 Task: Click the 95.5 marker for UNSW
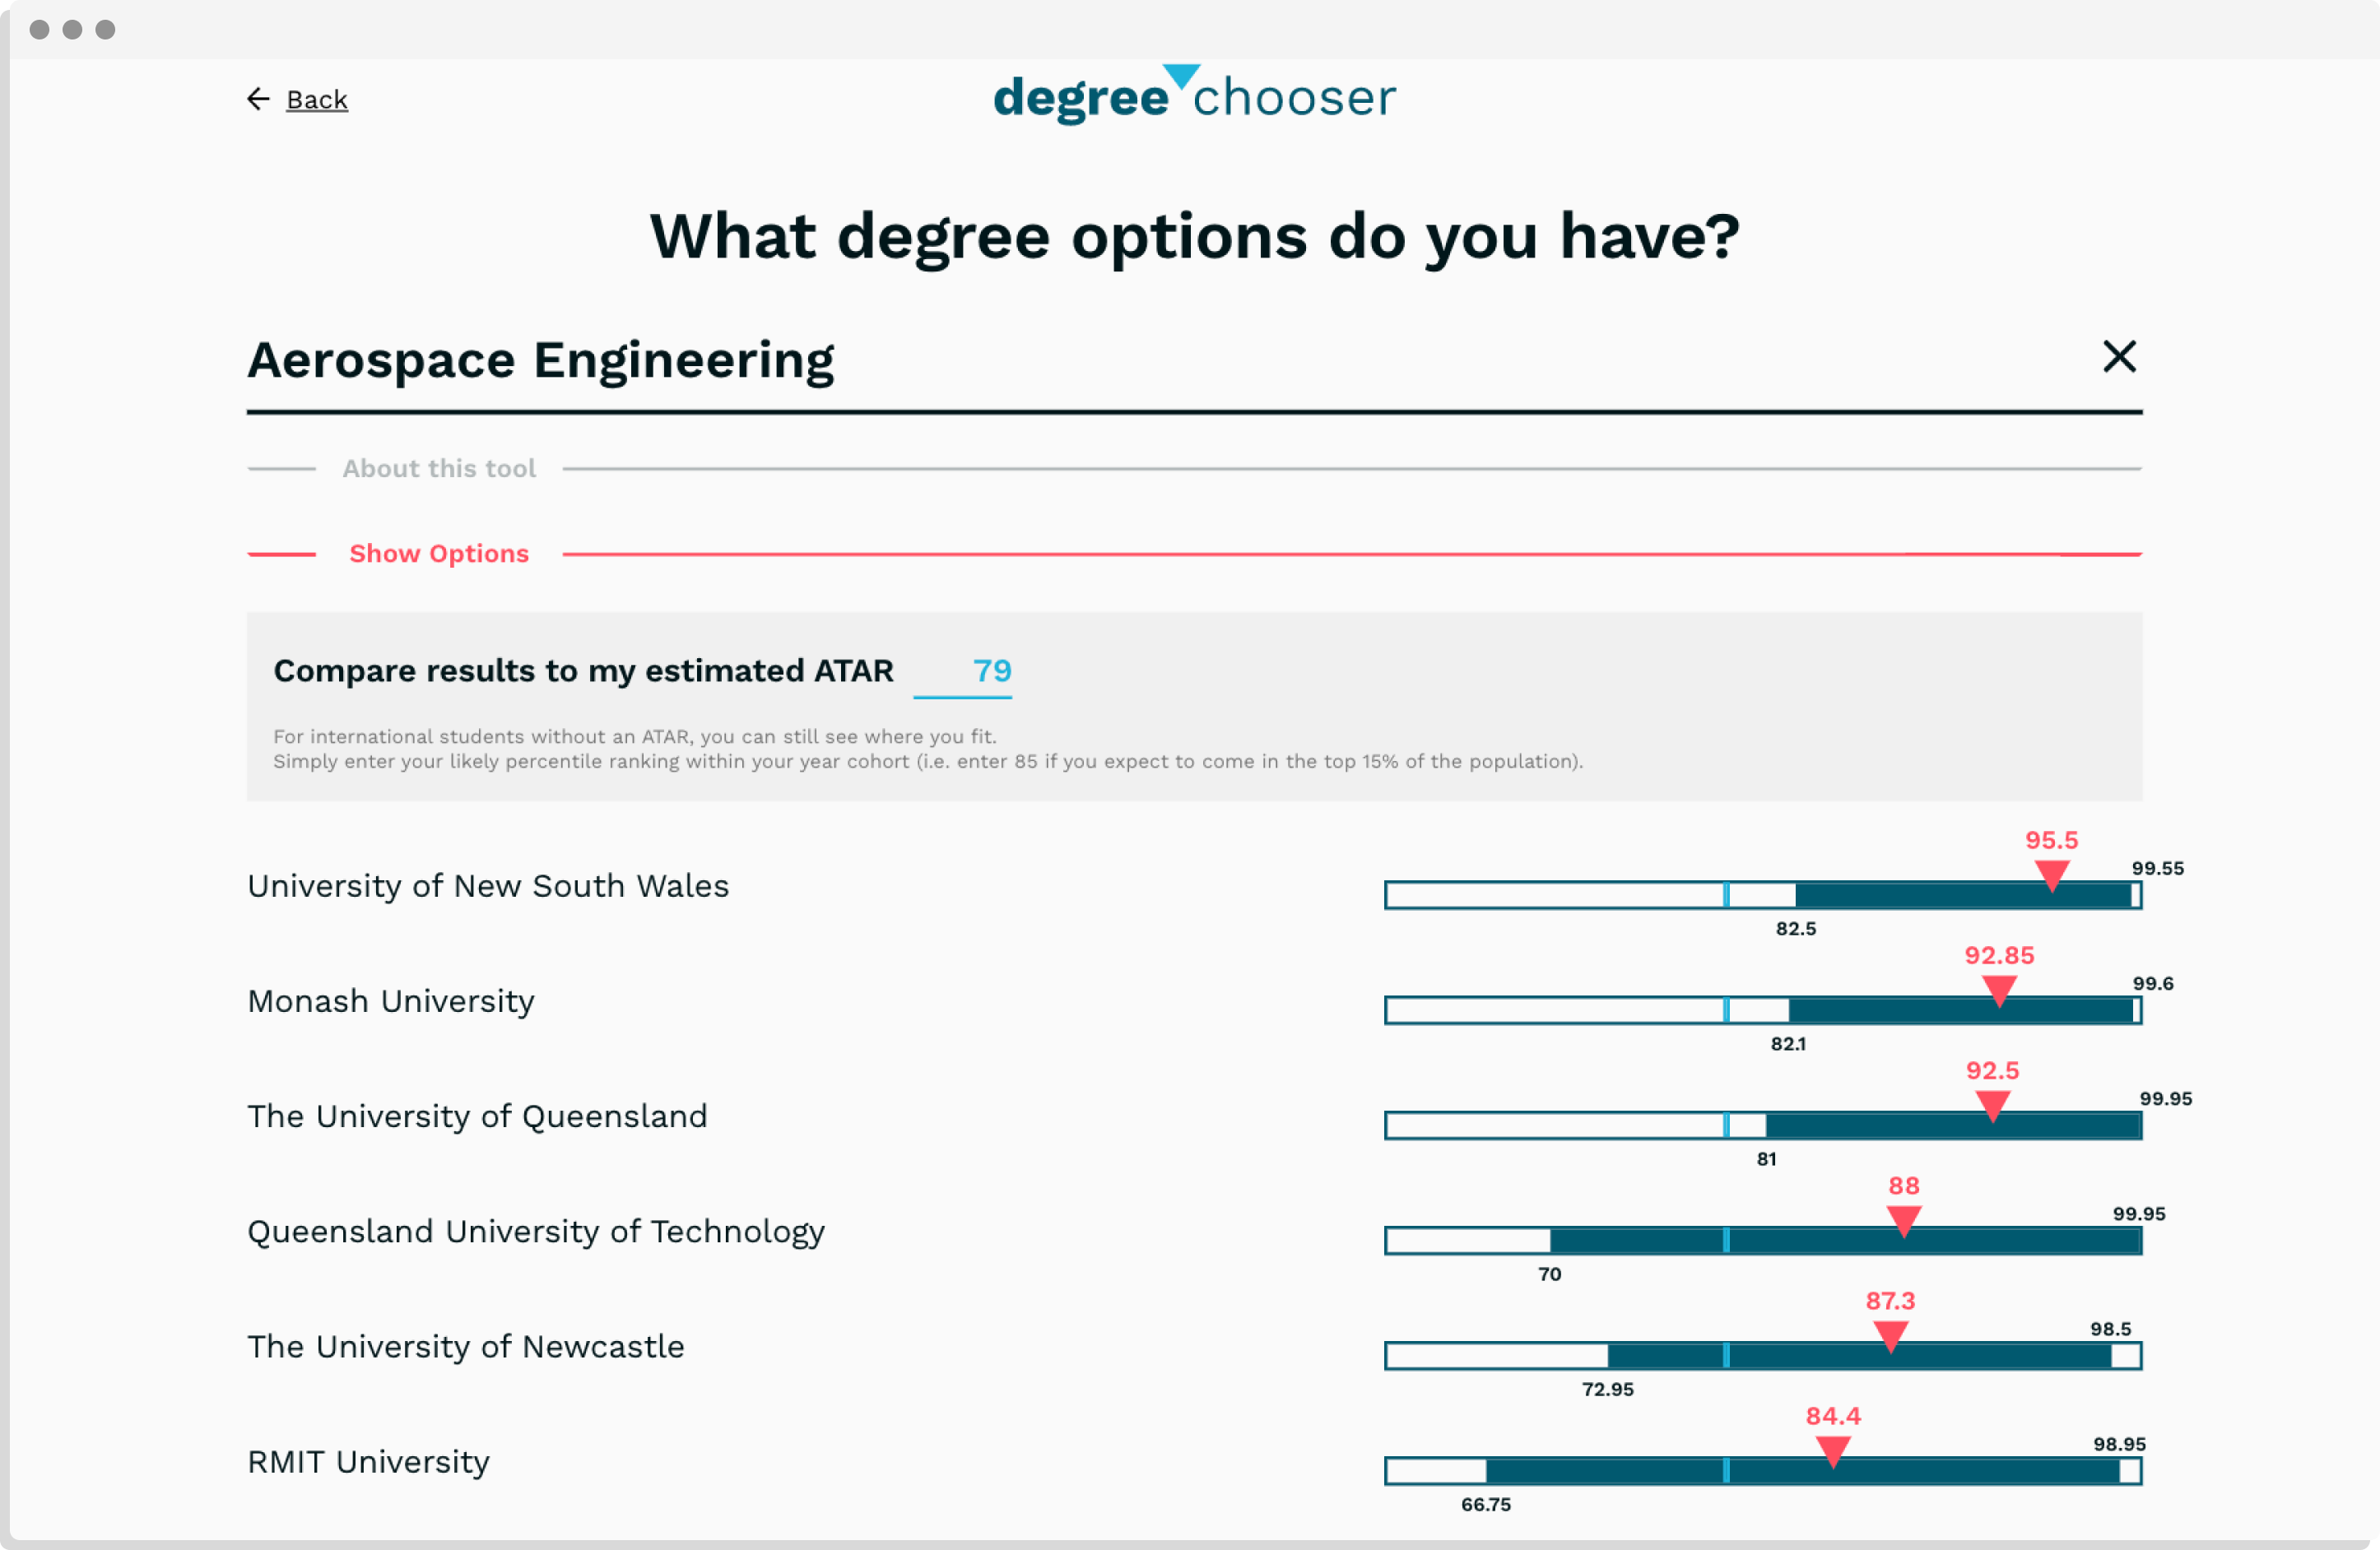pos(2051,876)
